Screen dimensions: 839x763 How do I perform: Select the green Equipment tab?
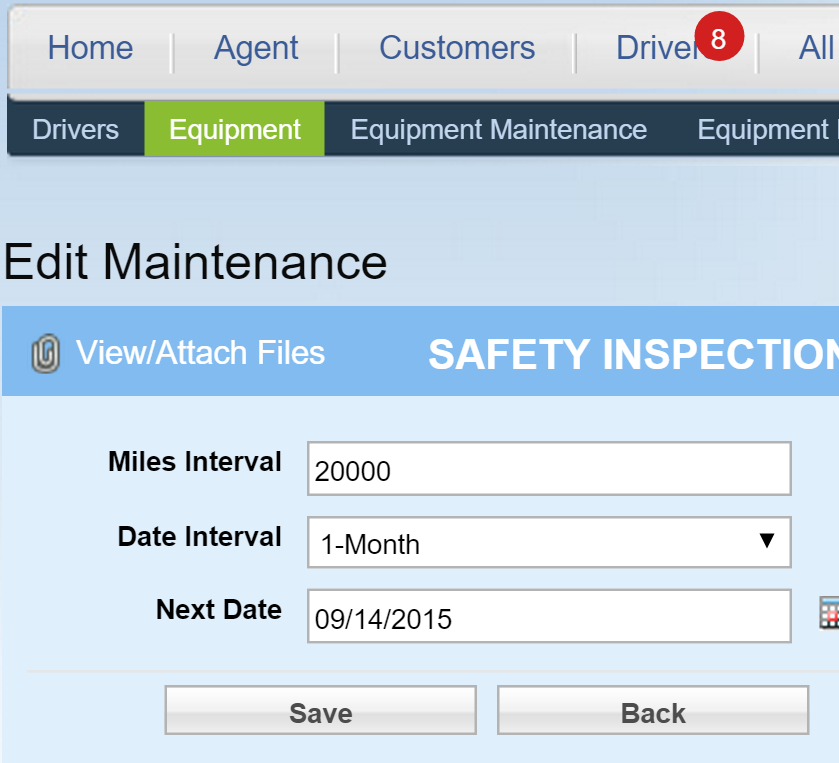234,129
